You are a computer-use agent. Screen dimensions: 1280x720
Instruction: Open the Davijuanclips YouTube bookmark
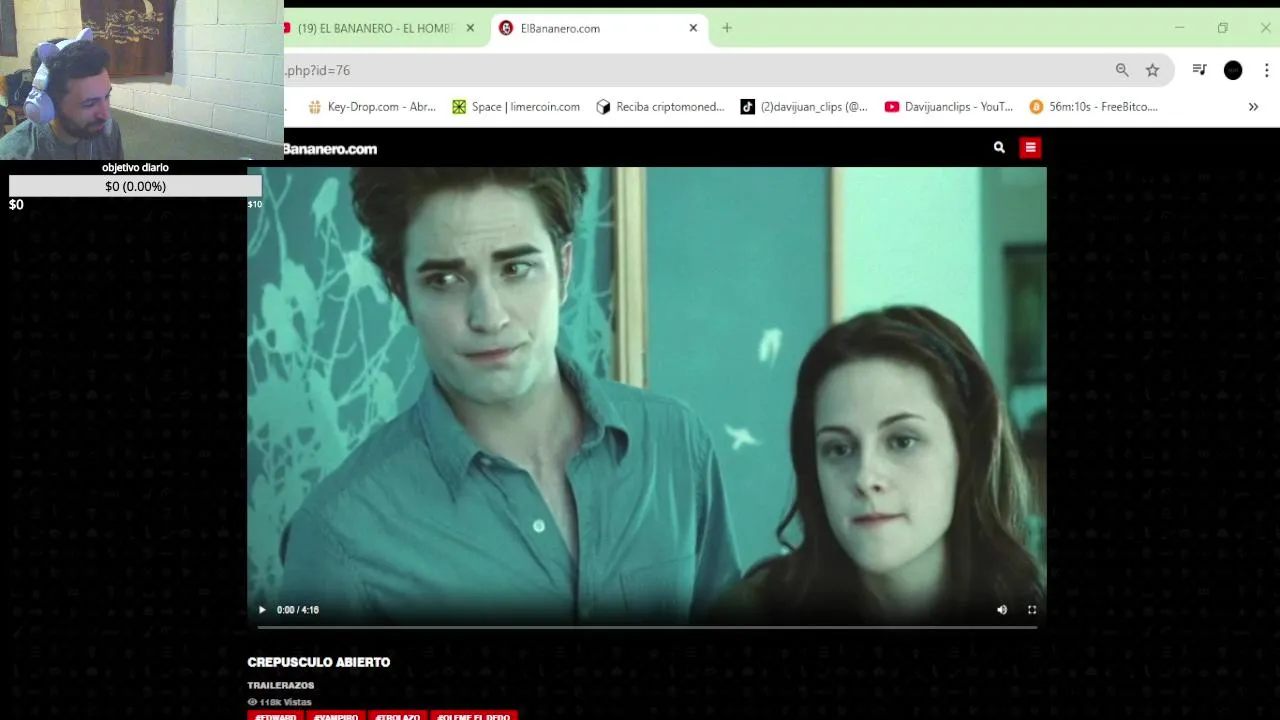949,107
